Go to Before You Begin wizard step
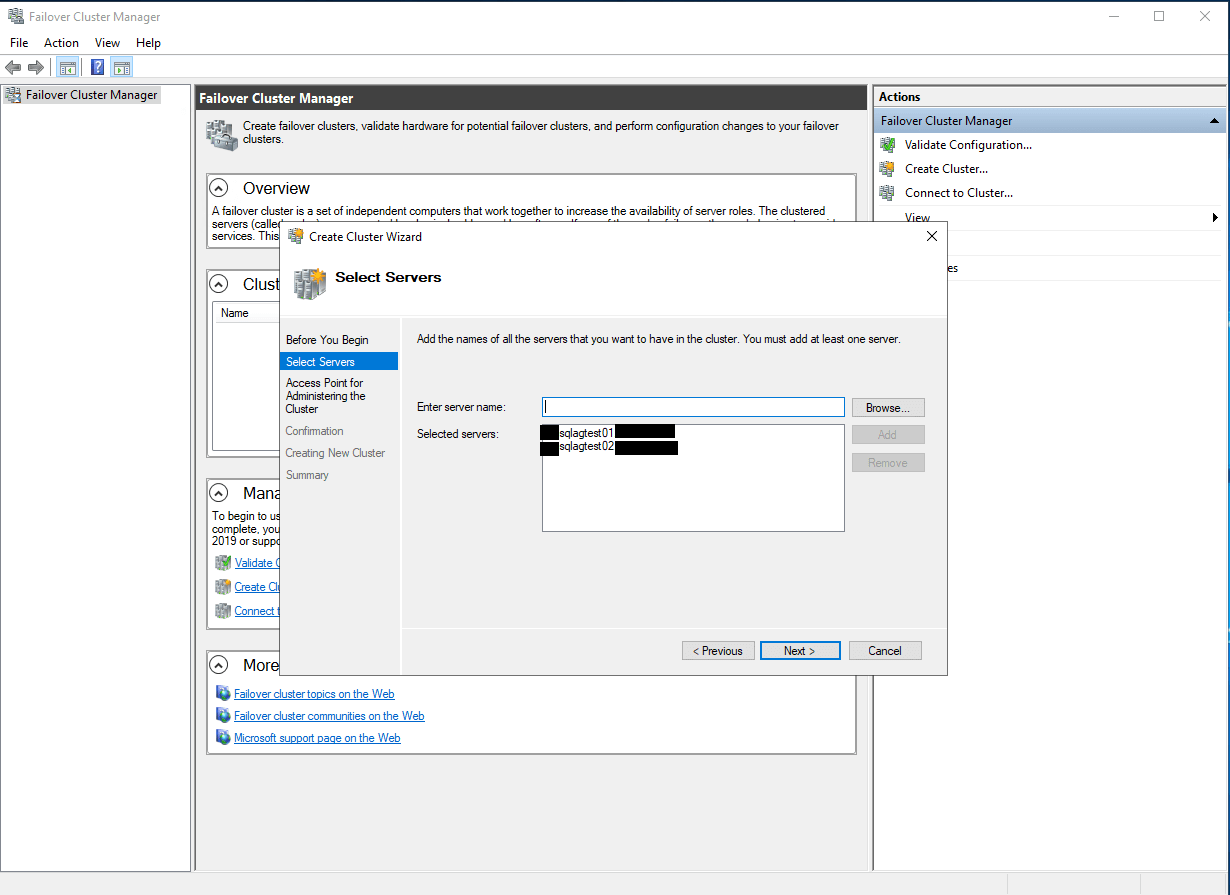 (x=327, y=340)
